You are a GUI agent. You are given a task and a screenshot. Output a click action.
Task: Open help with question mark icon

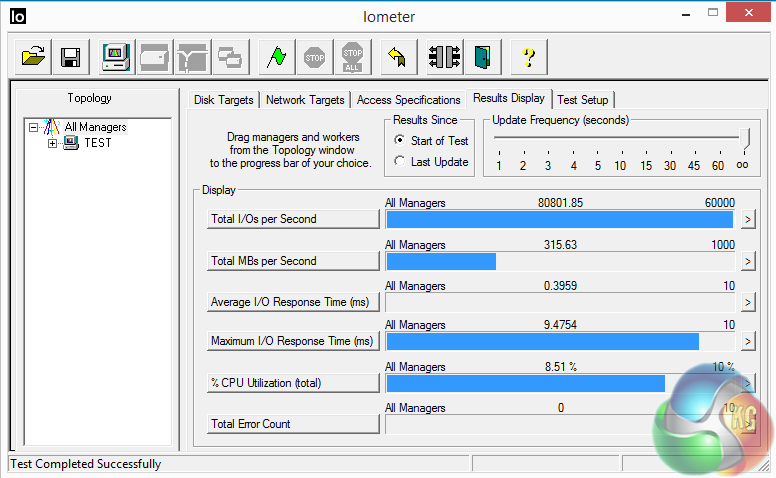click(529, 57)
